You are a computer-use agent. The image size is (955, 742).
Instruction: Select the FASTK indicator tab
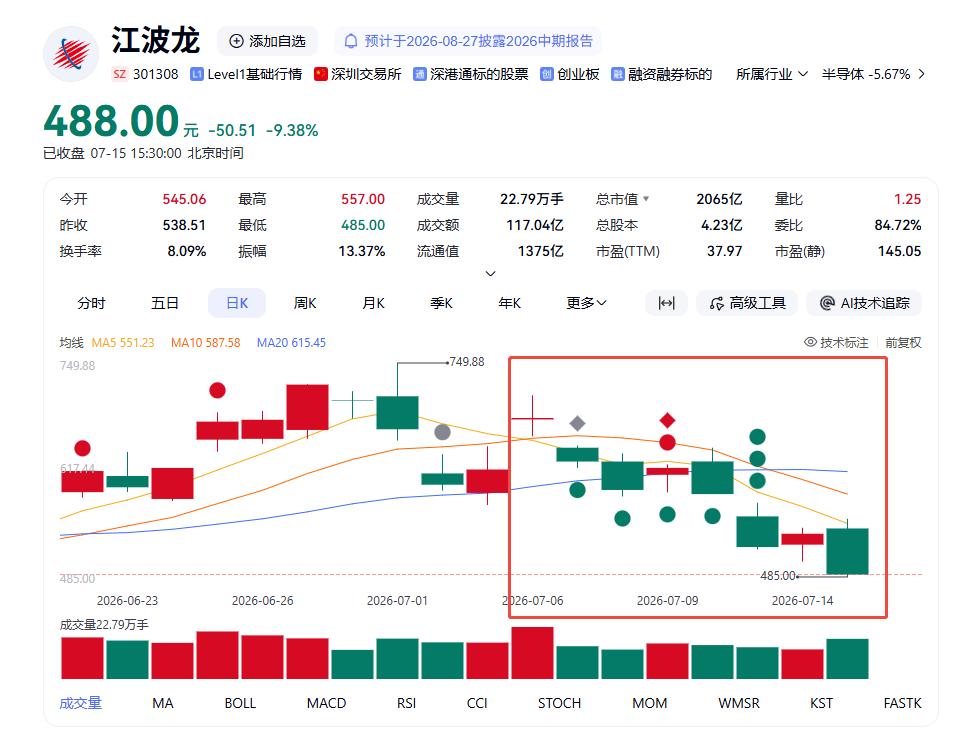click(x=903, y=703)
